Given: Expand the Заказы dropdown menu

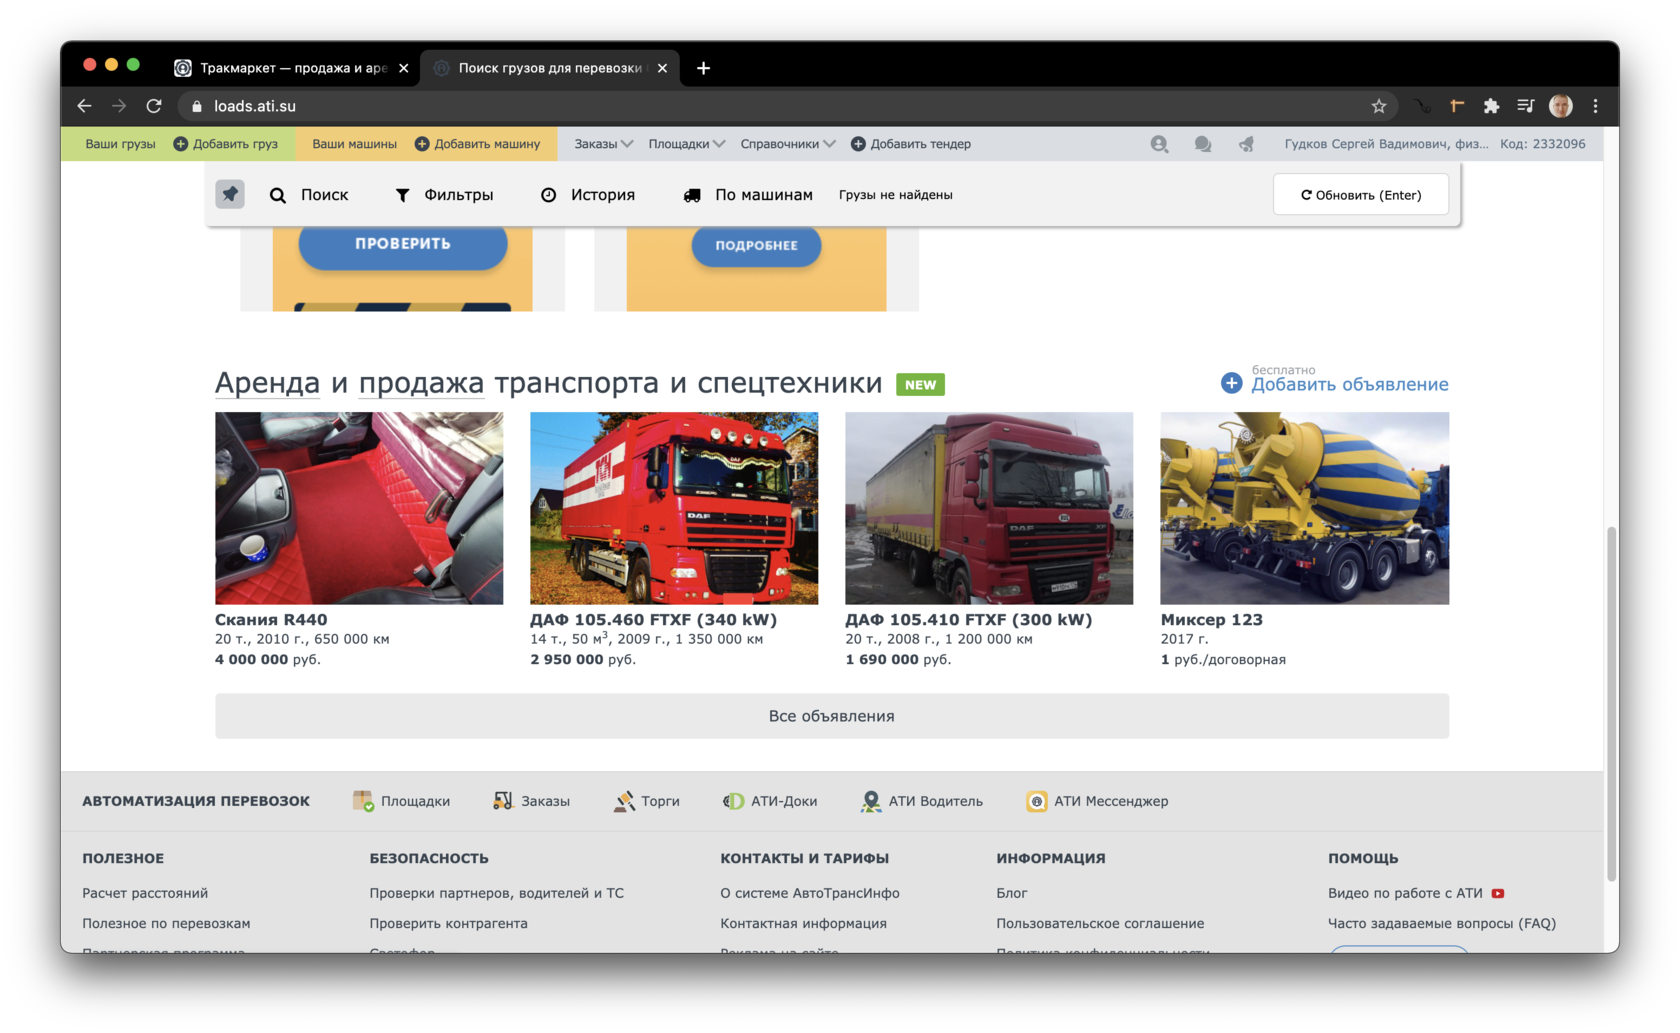Looking at the screenshot, I should point(604,144).
